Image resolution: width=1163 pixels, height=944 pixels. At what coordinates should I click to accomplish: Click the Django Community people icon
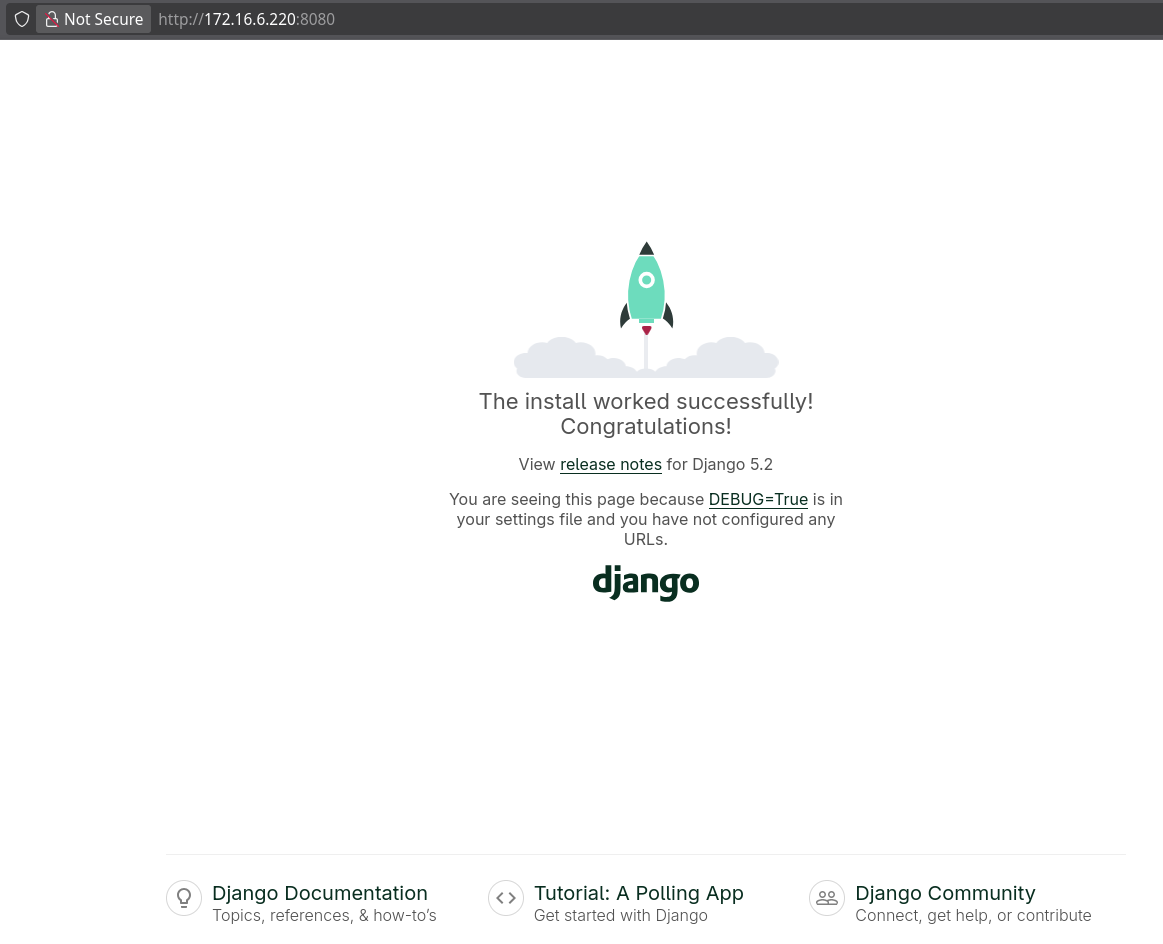point(827,898)
